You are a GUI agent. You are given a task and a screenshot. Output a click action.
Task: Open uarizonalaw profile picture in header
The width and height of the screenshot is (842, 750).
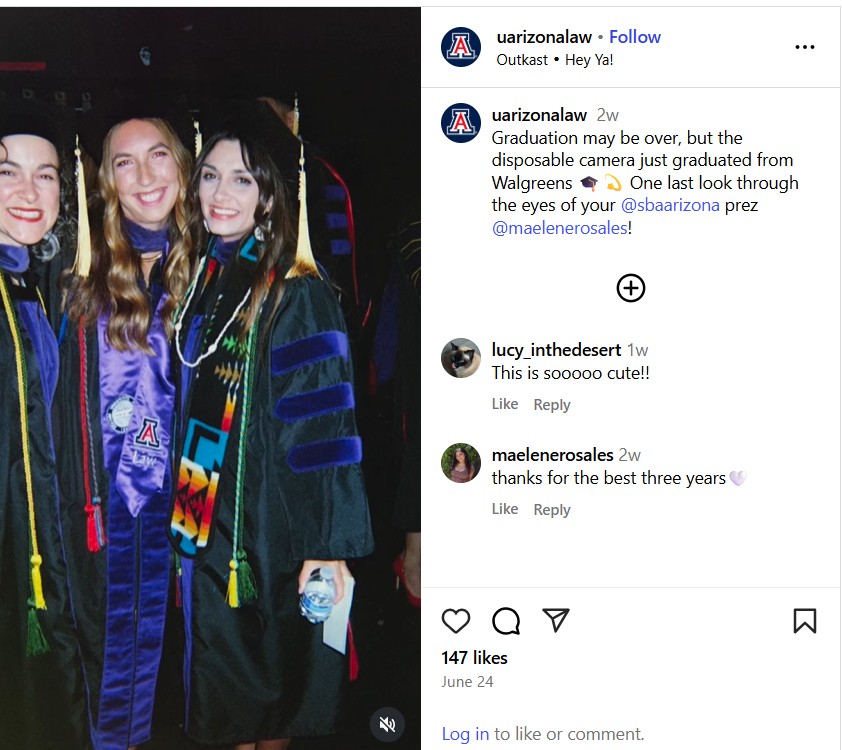coord(461,47)
